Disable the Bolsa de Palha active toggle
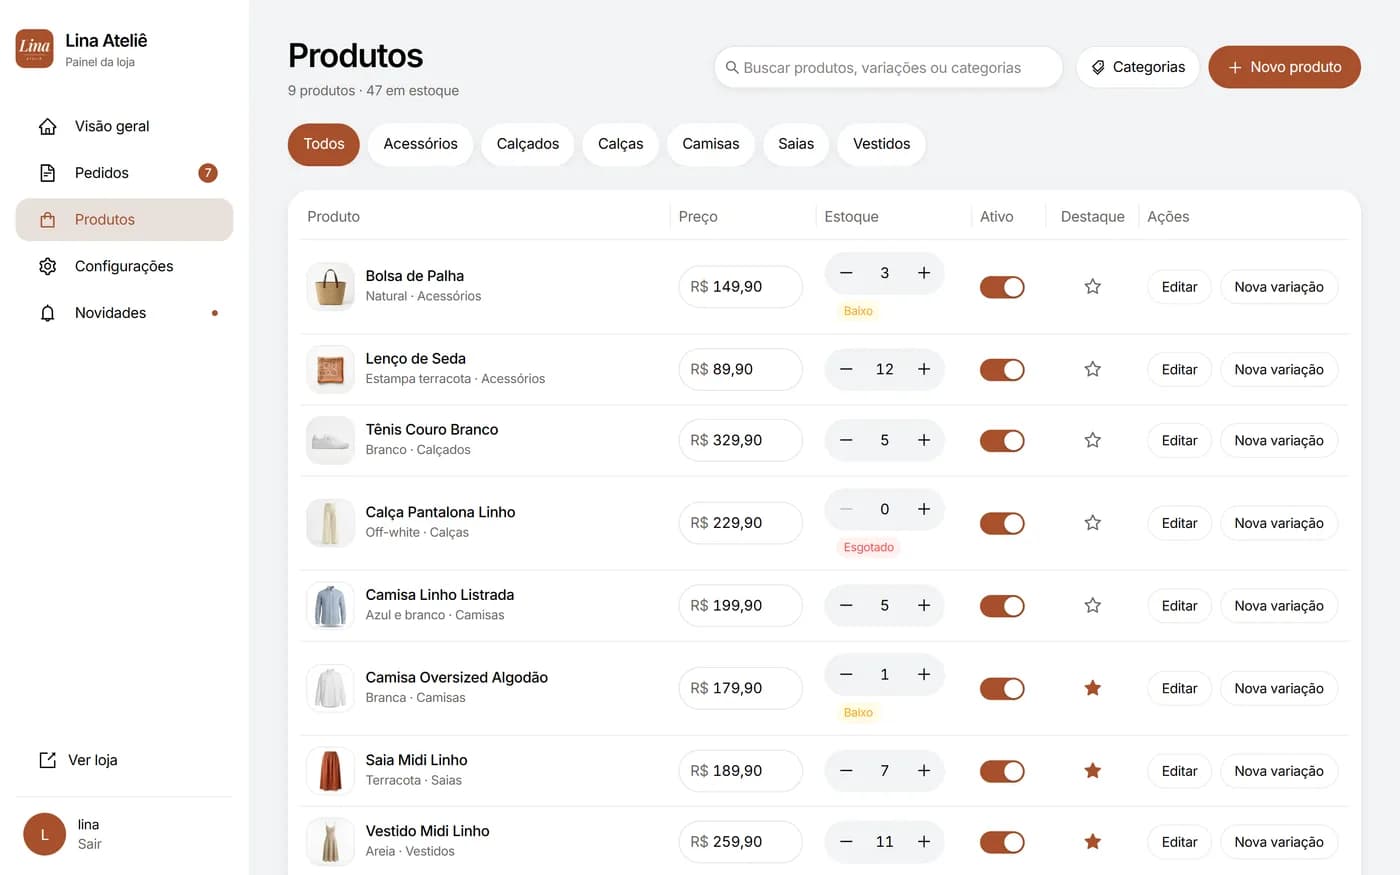The image size is (1400, 875). click(1002, 287)
